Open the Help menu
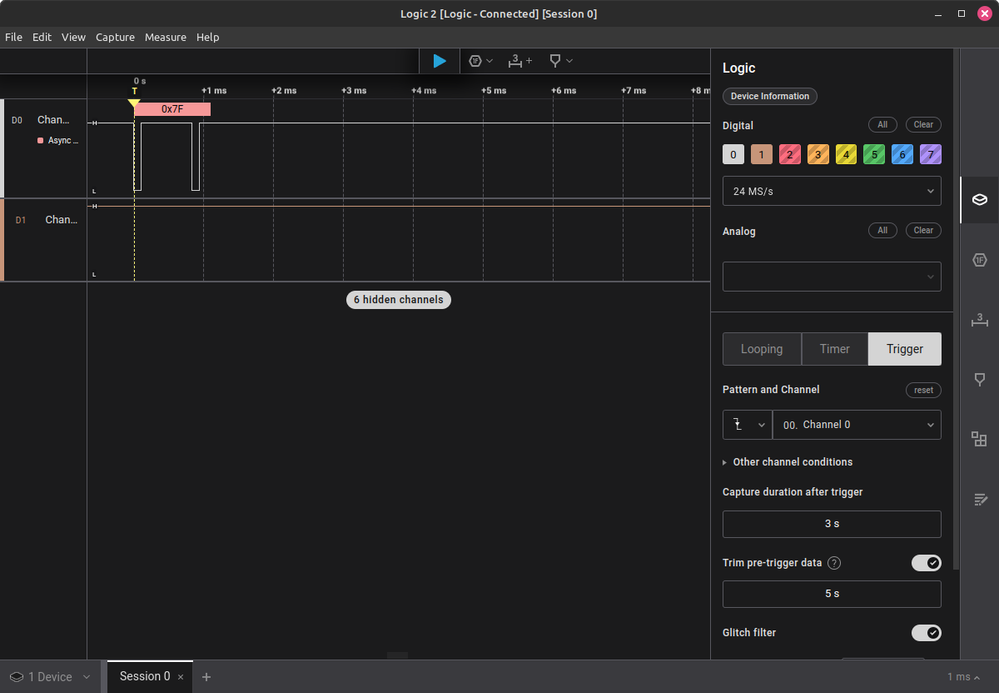The image size is (999, 693). click(207, 37)
